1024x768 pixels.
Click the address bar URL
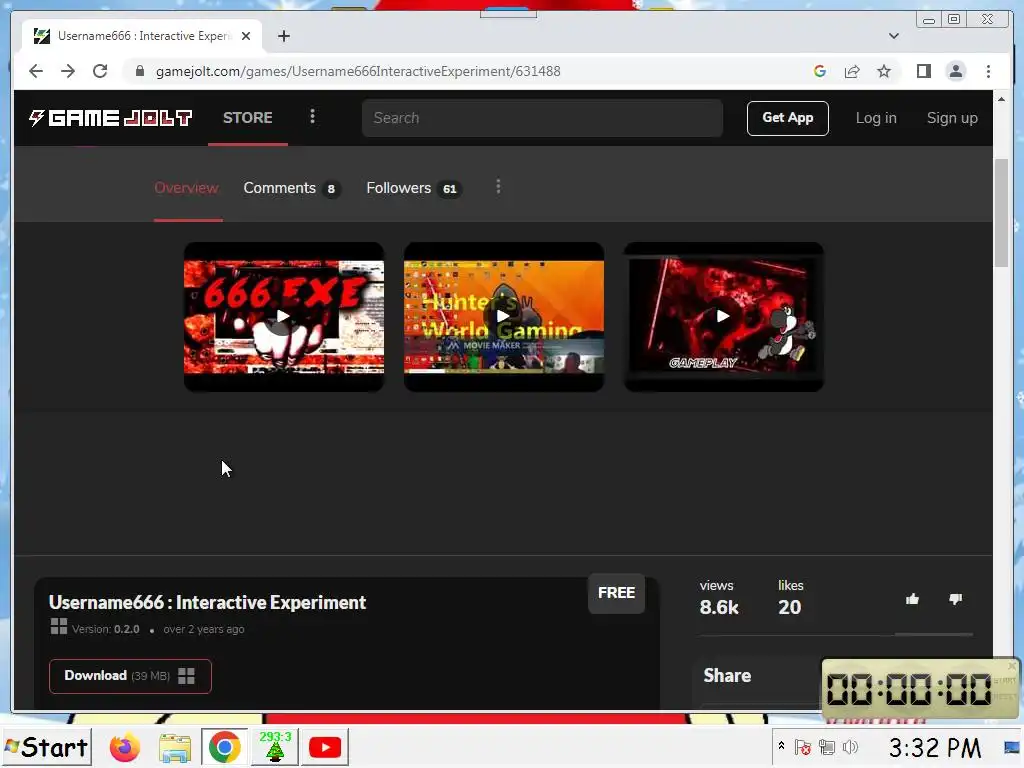(358, 71)
